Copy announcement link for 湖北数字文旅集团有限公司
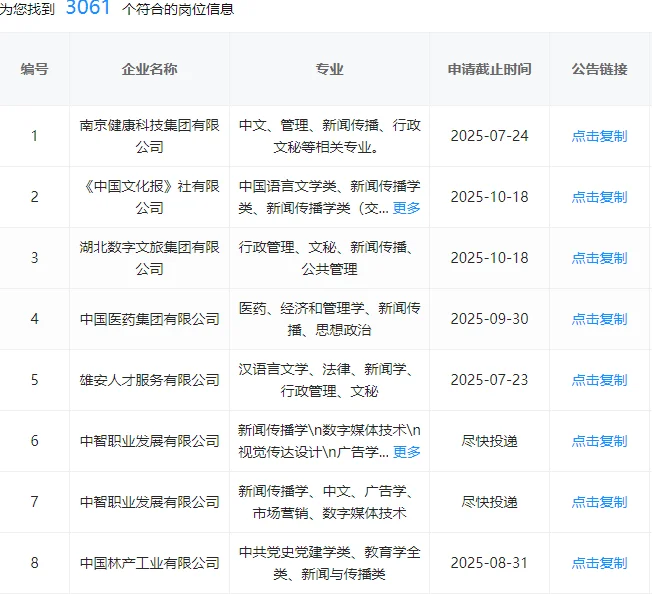 click(x=599, y=258)
